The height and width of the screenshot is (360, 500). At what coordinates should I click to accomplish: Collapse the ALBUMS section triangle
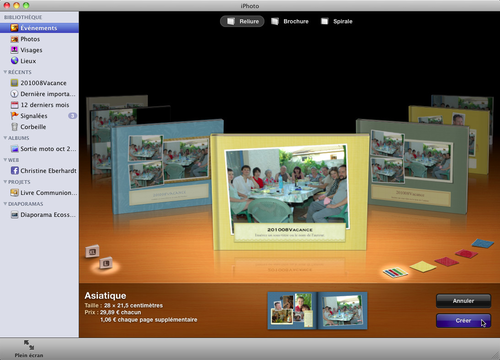tap(5, 138)
